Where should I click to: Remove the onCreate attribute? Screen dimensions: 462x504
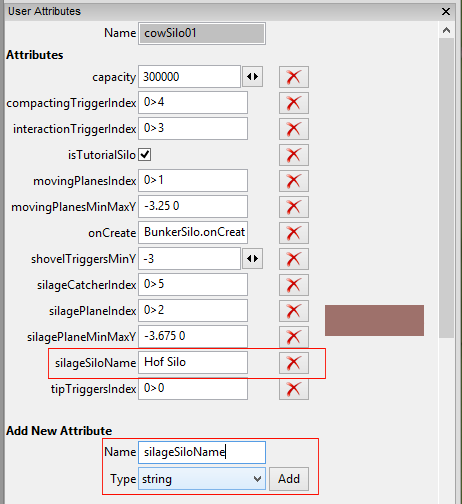pyautogui.click(x=294, y=233)
